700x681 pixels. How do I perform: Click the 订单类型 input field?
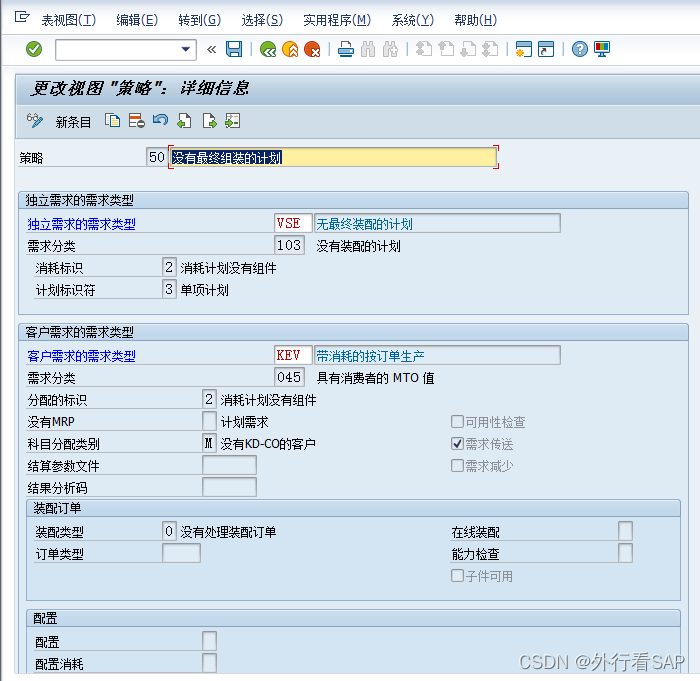click(x=181, y=553)
